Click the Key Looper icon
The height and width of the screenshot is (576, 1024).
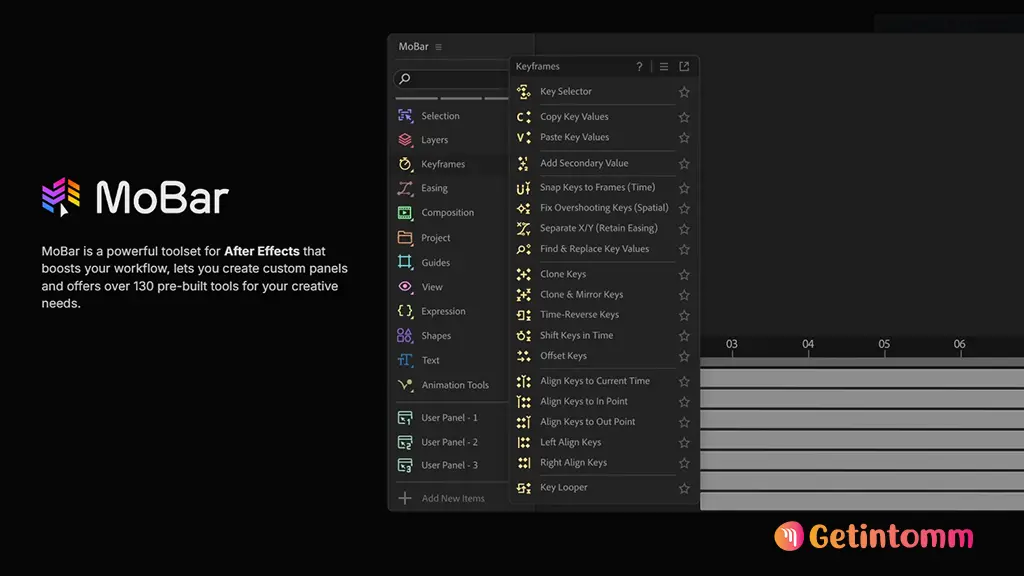tap(524, 488)
